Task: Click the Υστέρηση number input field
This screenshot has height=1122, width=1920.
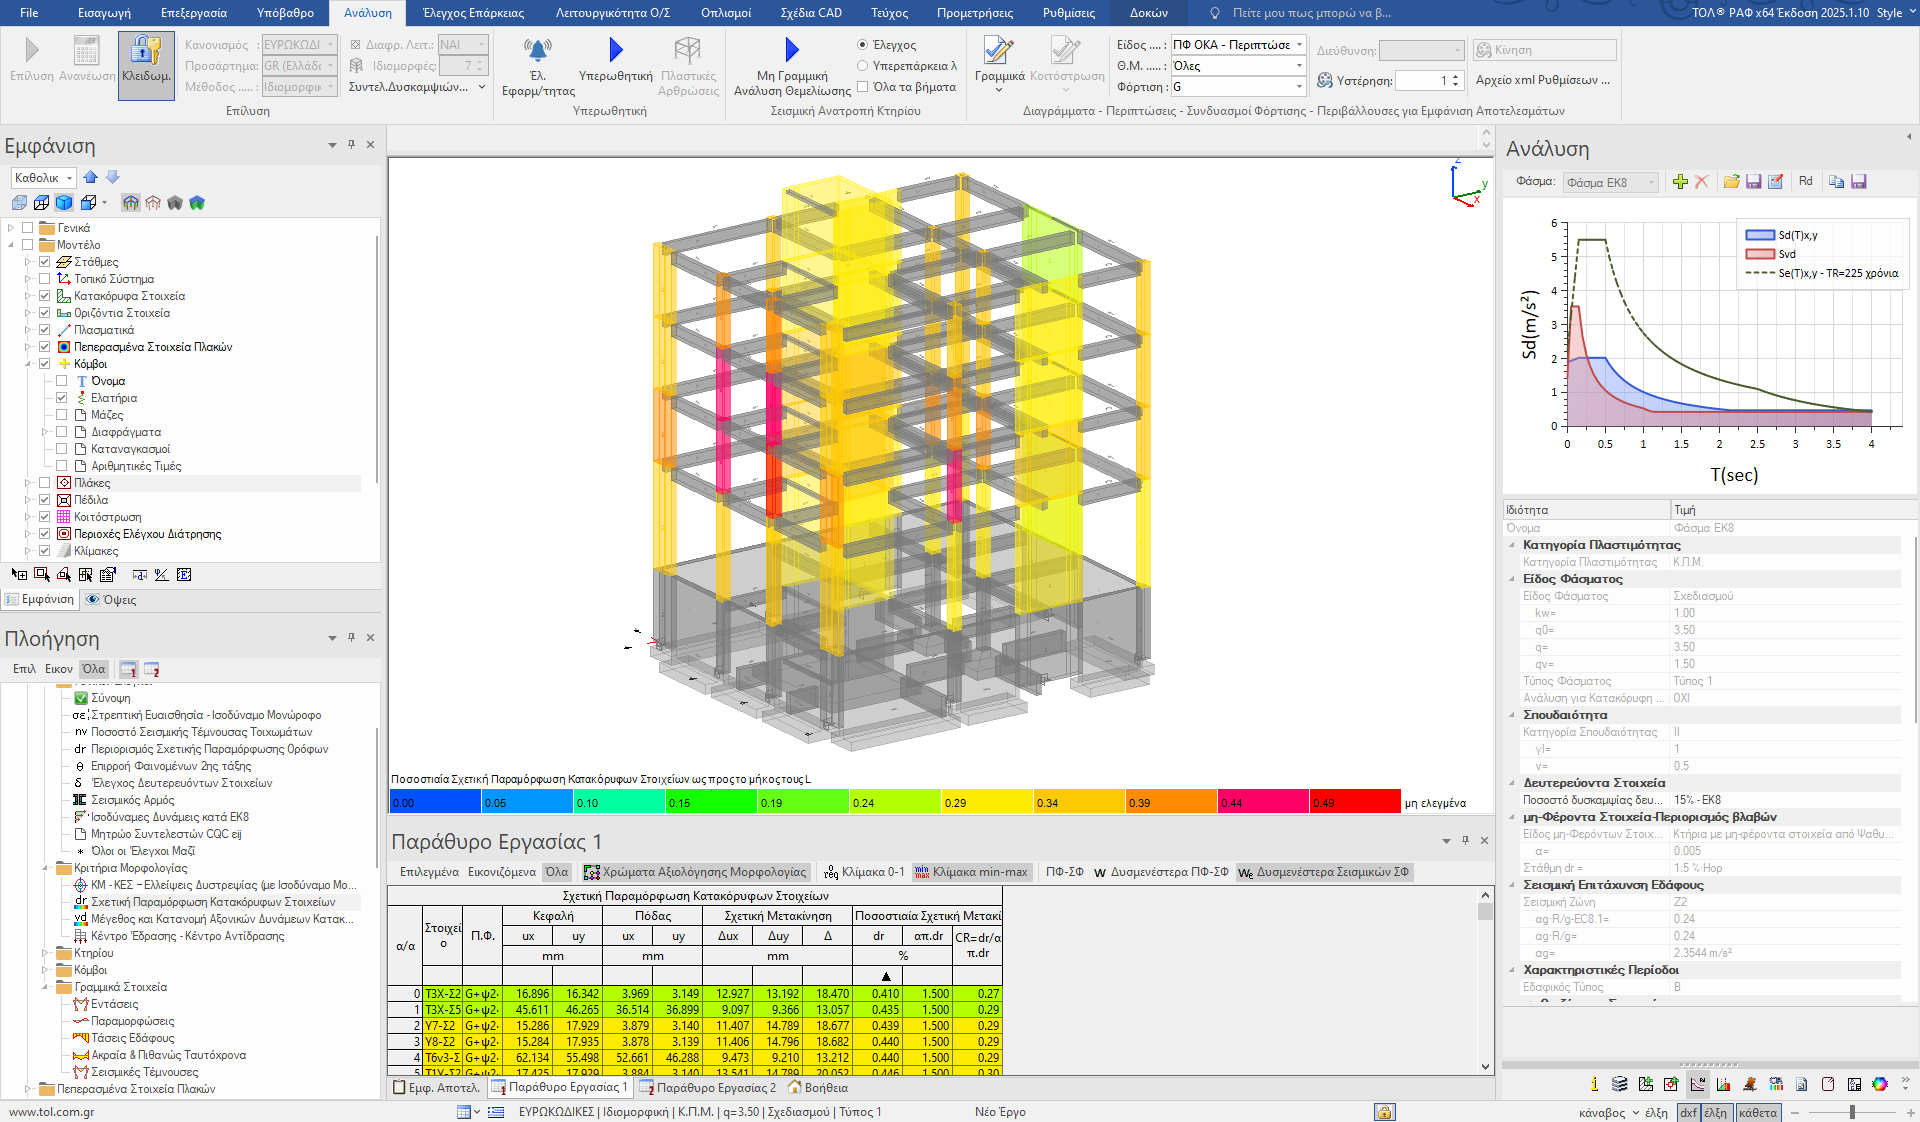Action: click(x=1422, y=81)
